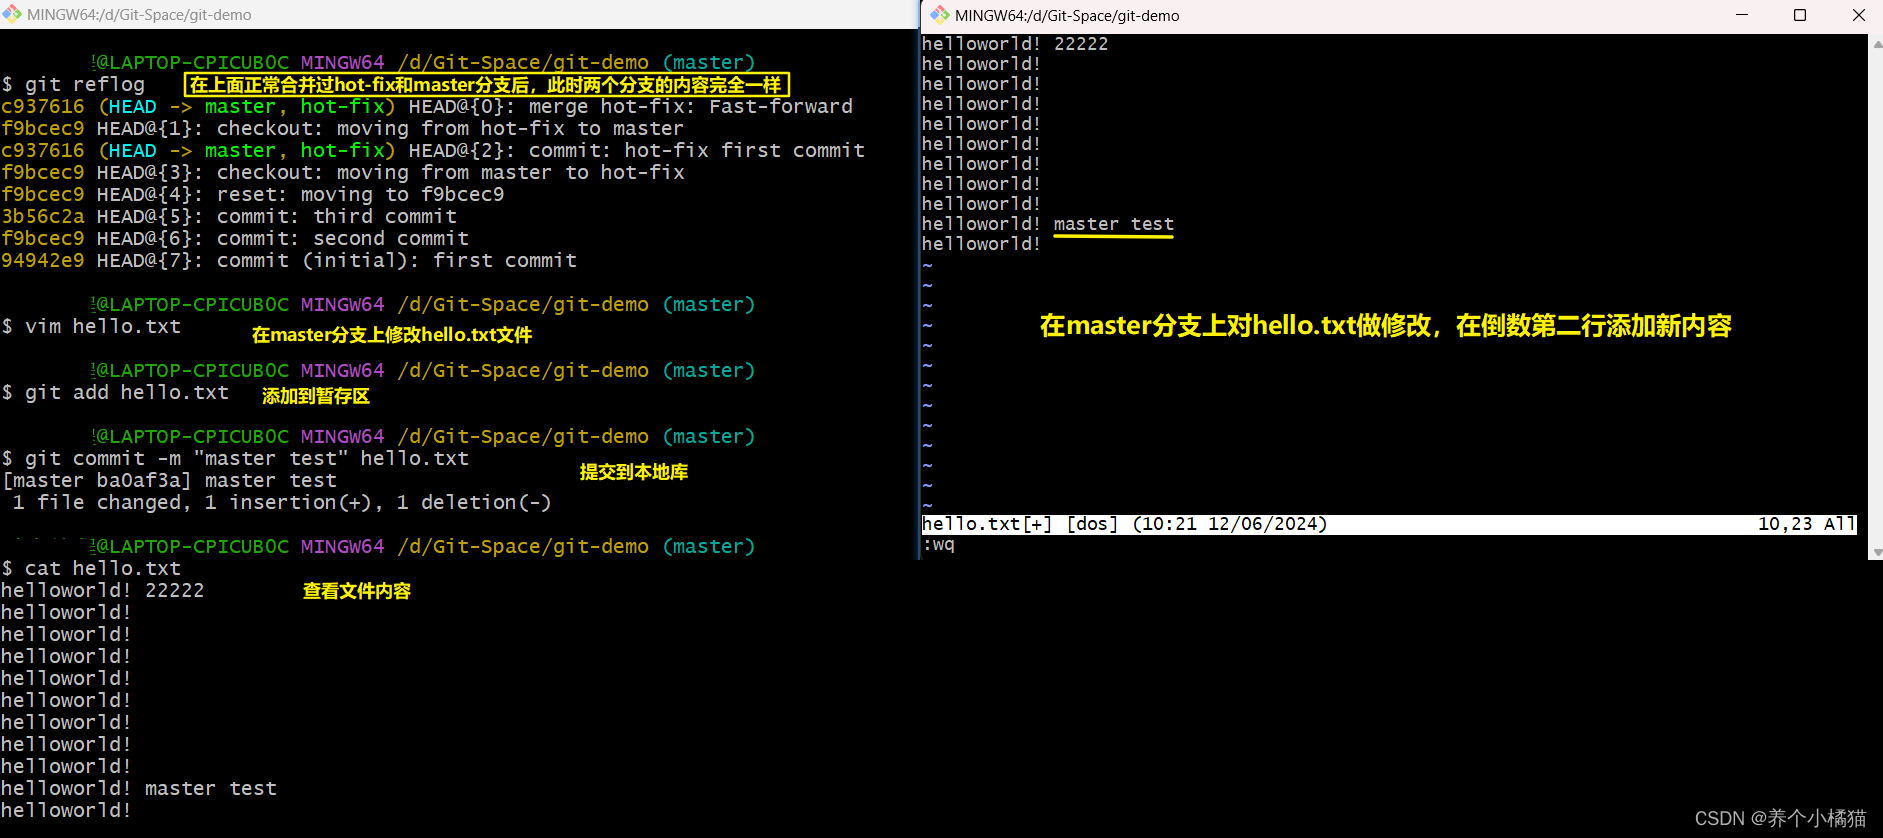Click the '$ vim hello.txt' command
This screenshot has height=838, width=1883.
tap(92, 327)
